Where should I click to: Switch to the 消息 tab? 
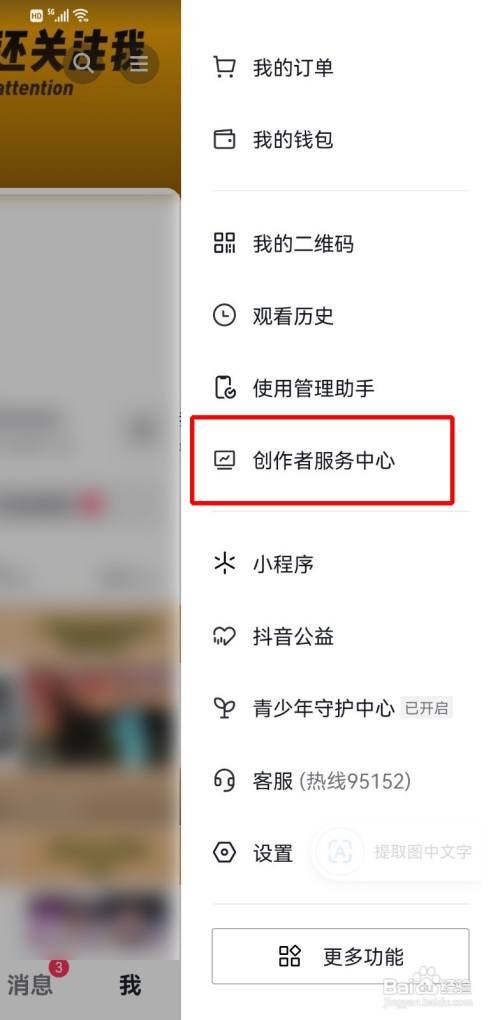point(31,985)
